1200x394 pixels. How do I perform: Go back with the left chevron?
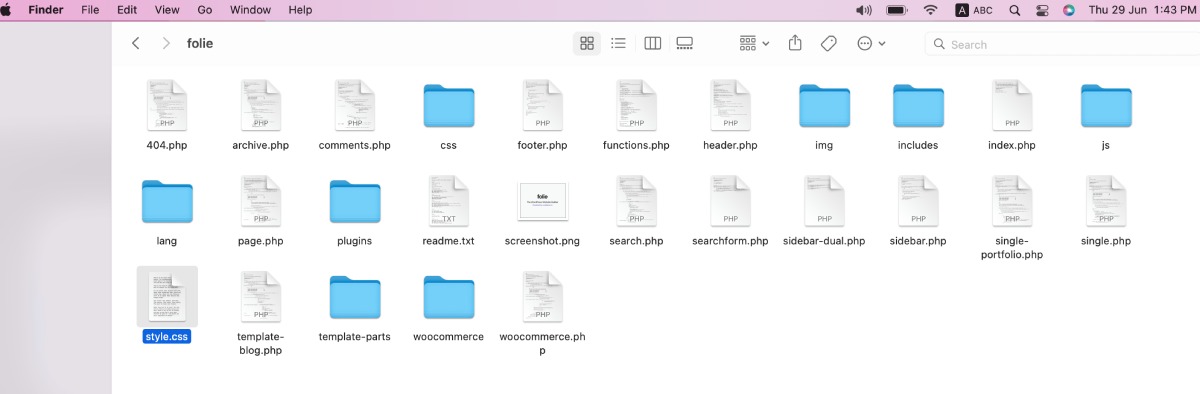136,43
